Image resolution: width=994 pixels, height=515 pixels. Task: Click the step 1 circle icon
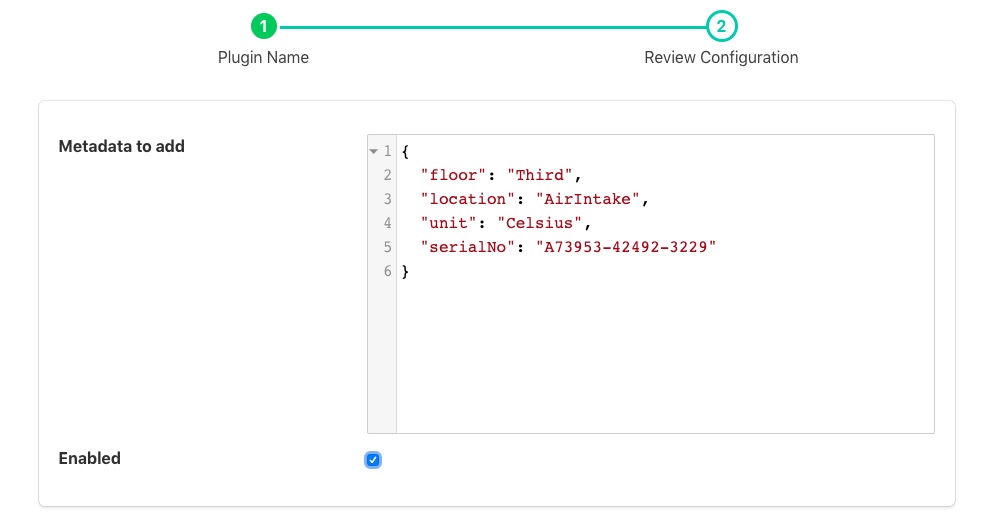(x=263, y=27)
